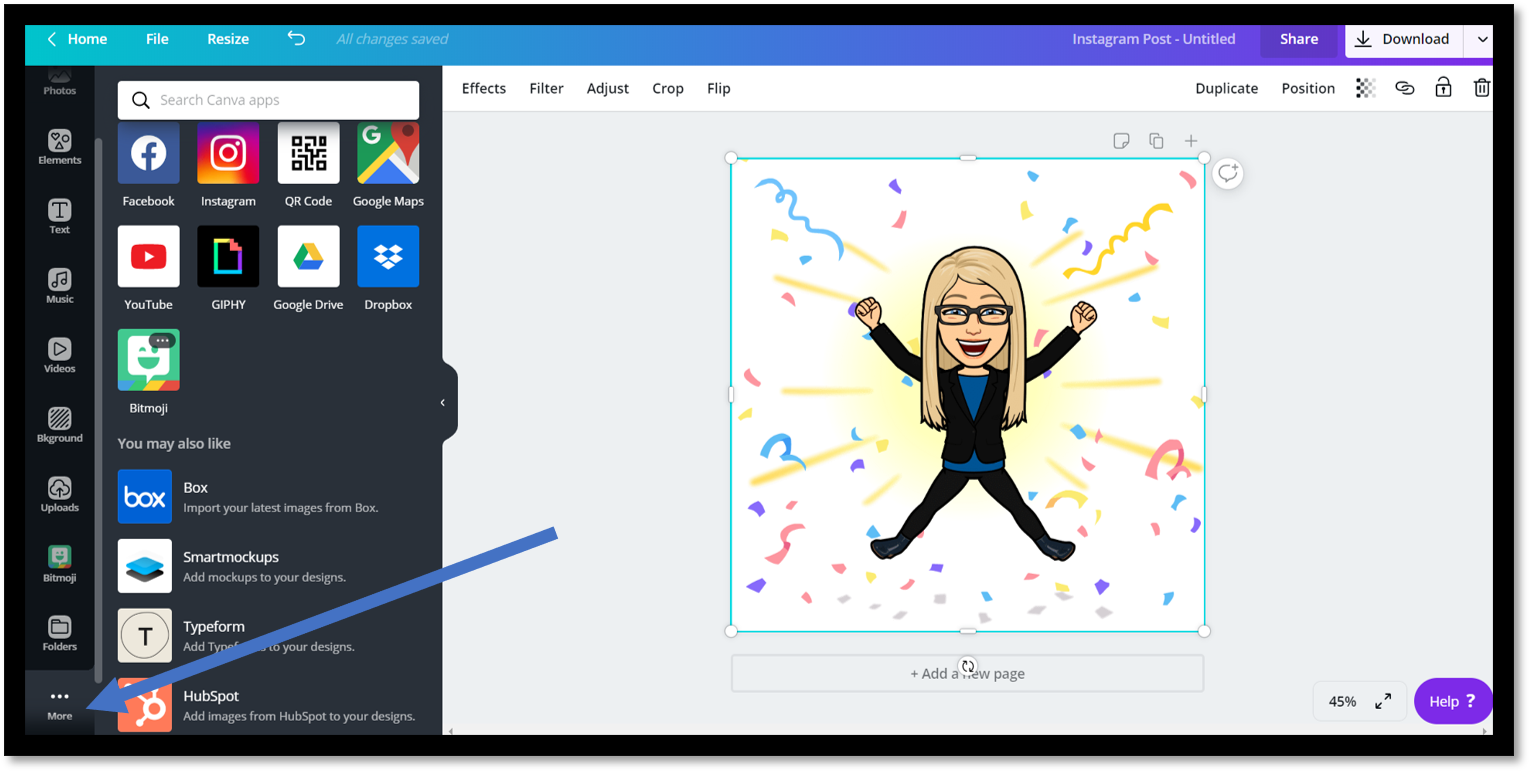The width and height of the screenshot is (1530, 772).
Task: Open the options menu on the Bitmoji app tile
Action: 163,341
